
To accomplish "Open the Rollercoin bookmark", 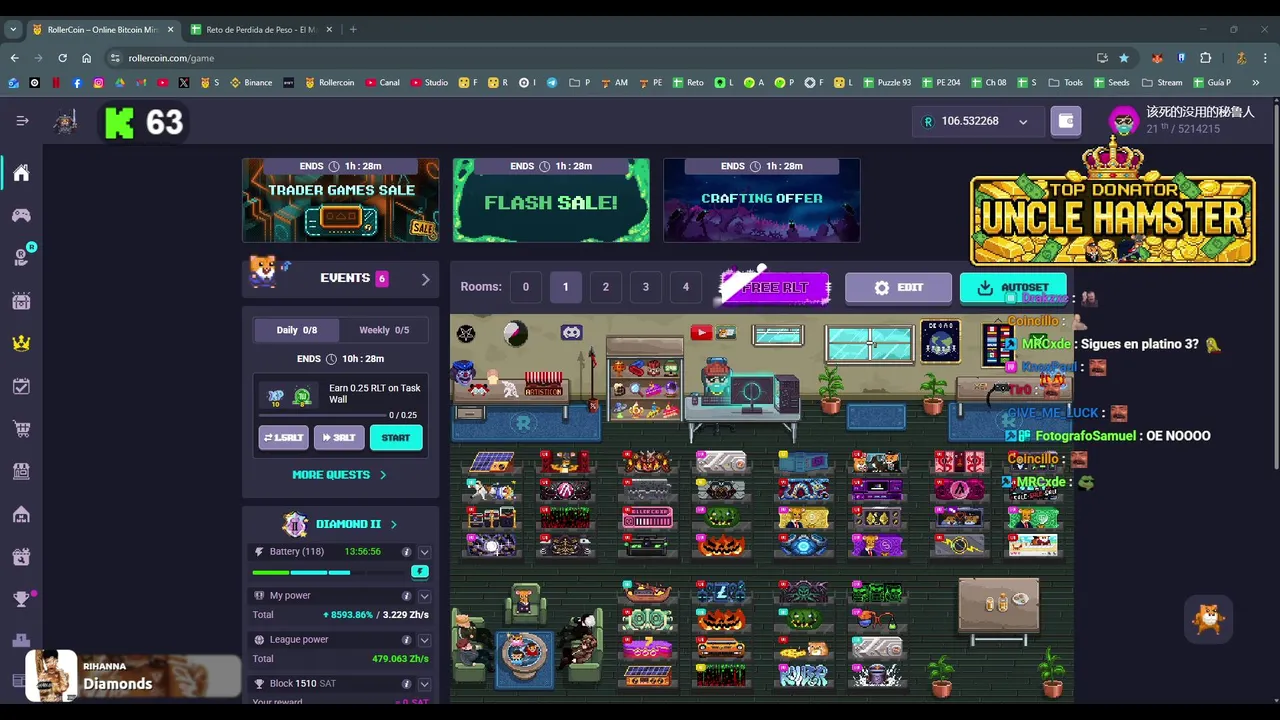I will coord(329,82).
